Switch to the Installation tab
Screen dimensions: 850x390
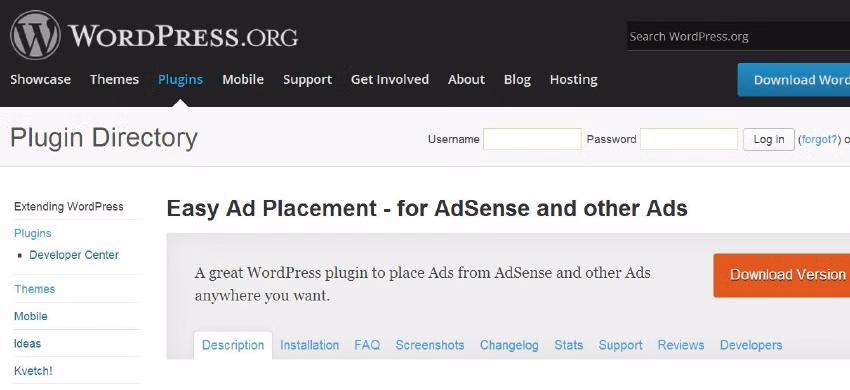(x=310, y=345)
